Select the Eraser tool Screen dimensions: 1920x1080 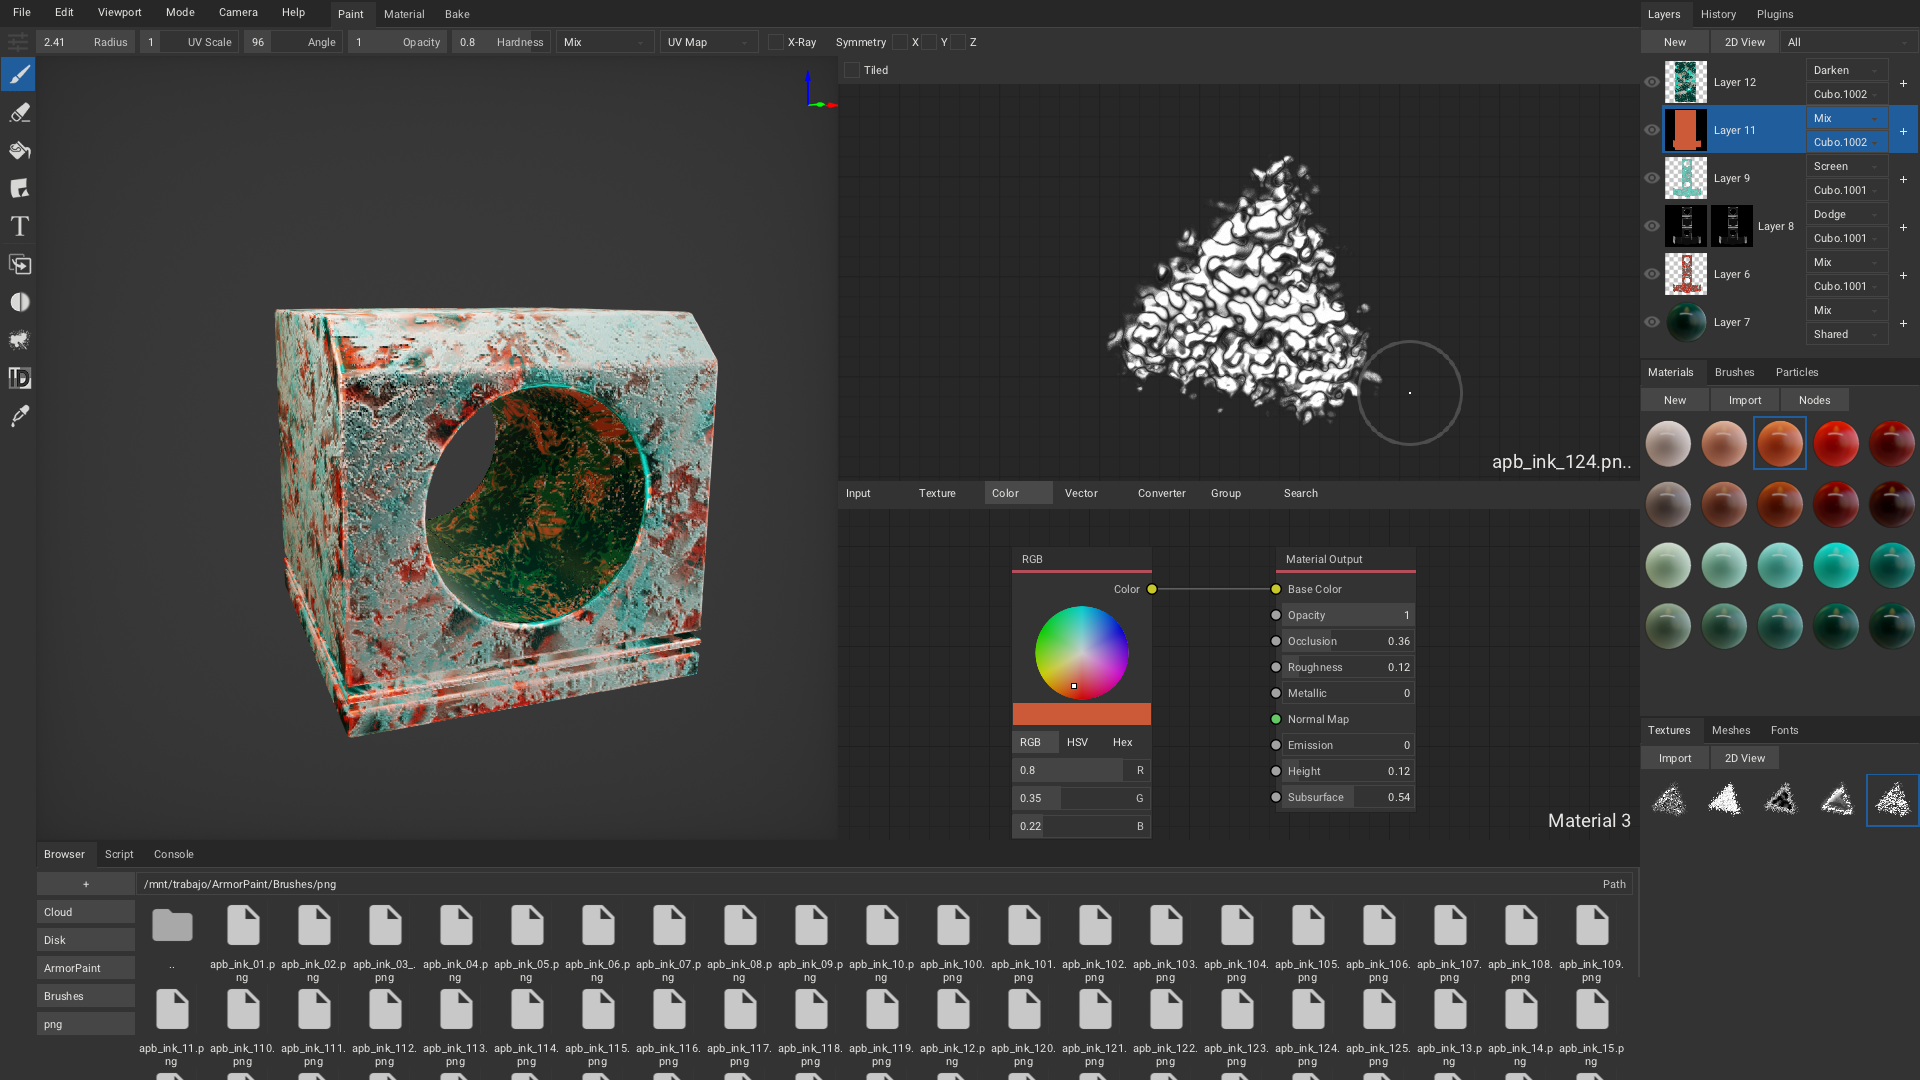[18, 113]
